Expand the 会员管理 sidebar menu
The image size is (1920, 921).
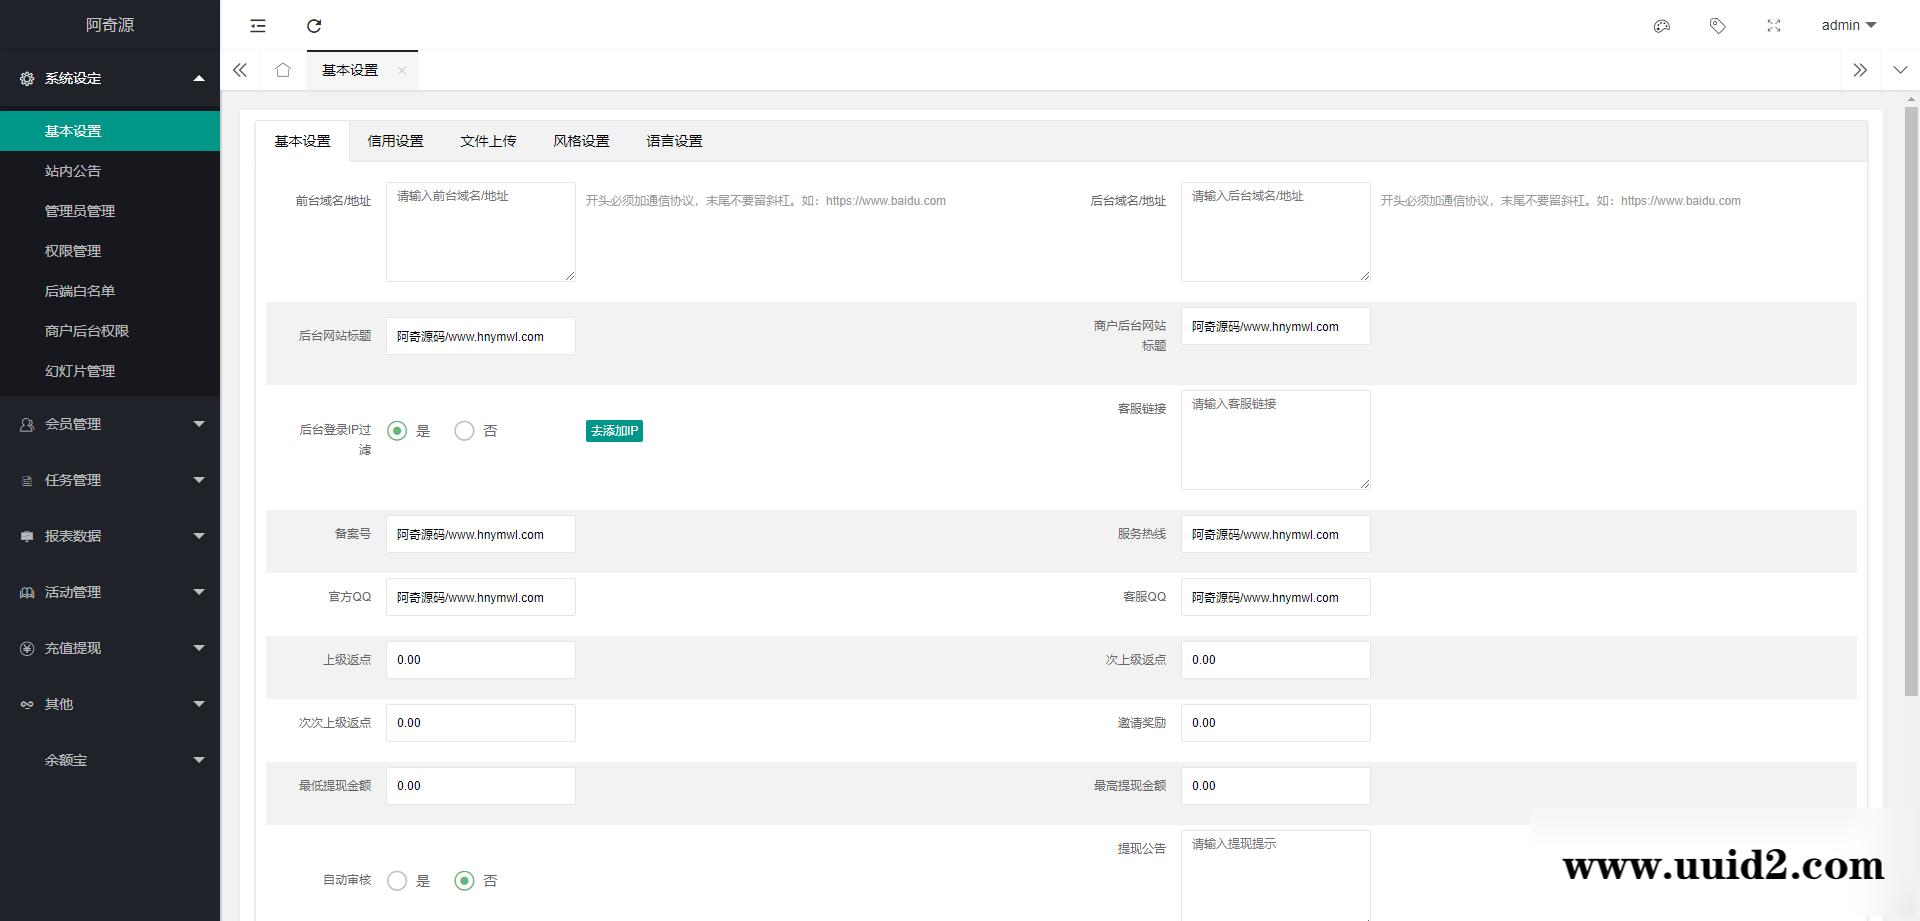pyautogui.click(x=110, y=424)
